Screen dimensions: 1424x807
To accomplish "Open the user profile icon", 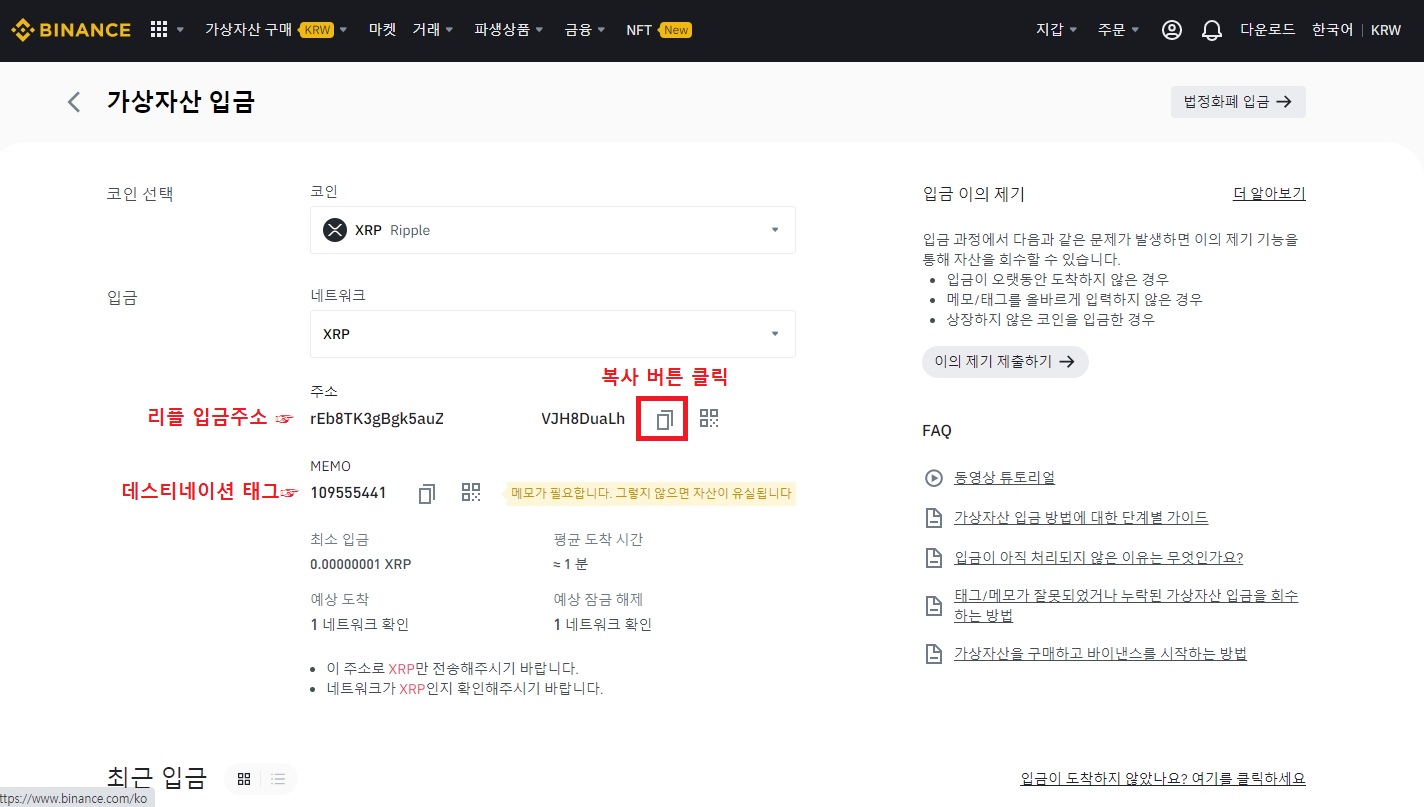I will (x=1172, y=30).
